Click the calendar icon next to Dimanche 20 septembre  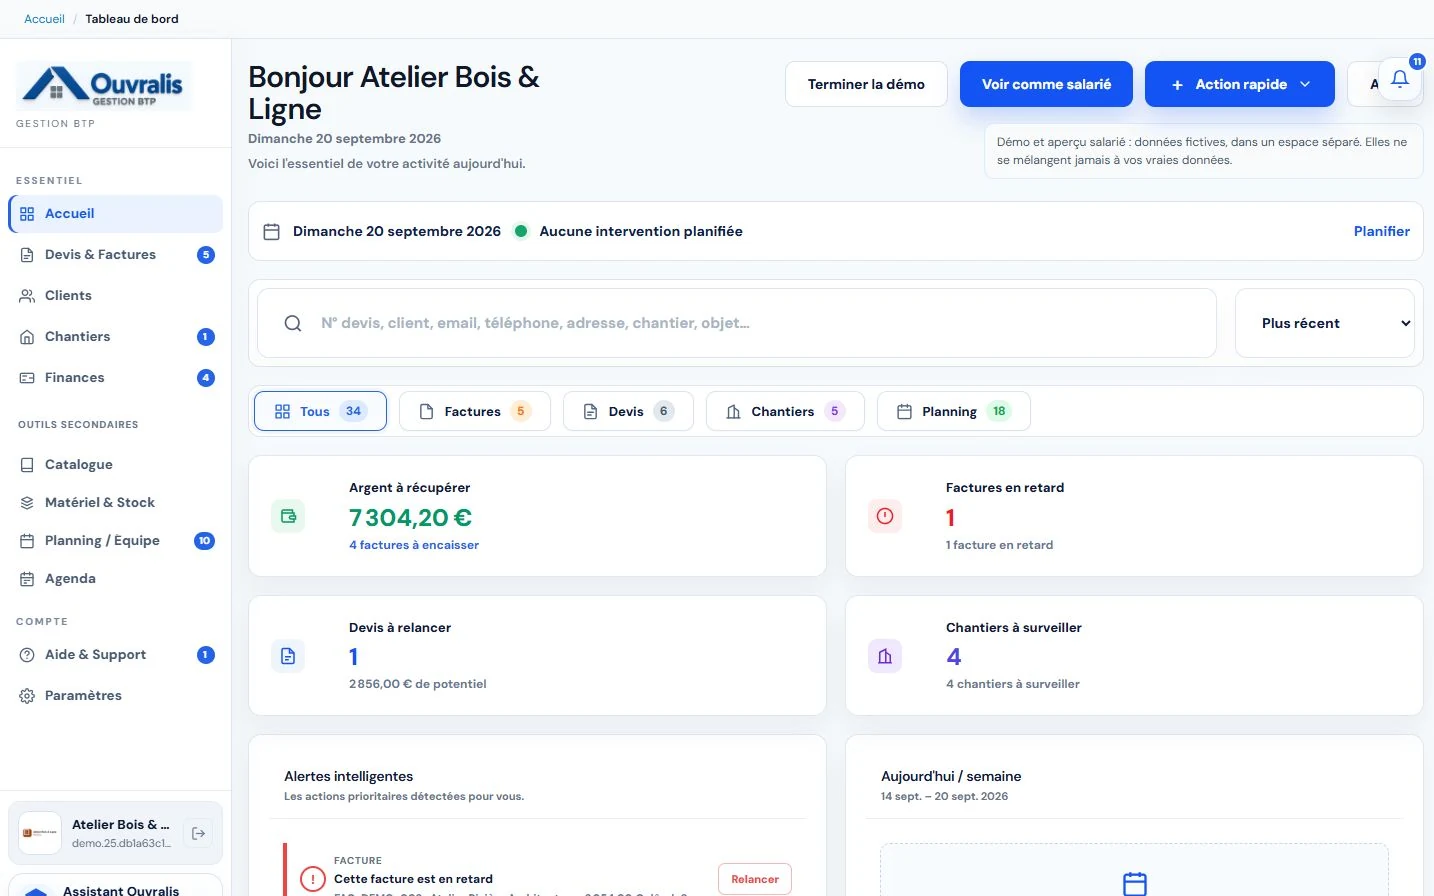[x=271, y=231]
